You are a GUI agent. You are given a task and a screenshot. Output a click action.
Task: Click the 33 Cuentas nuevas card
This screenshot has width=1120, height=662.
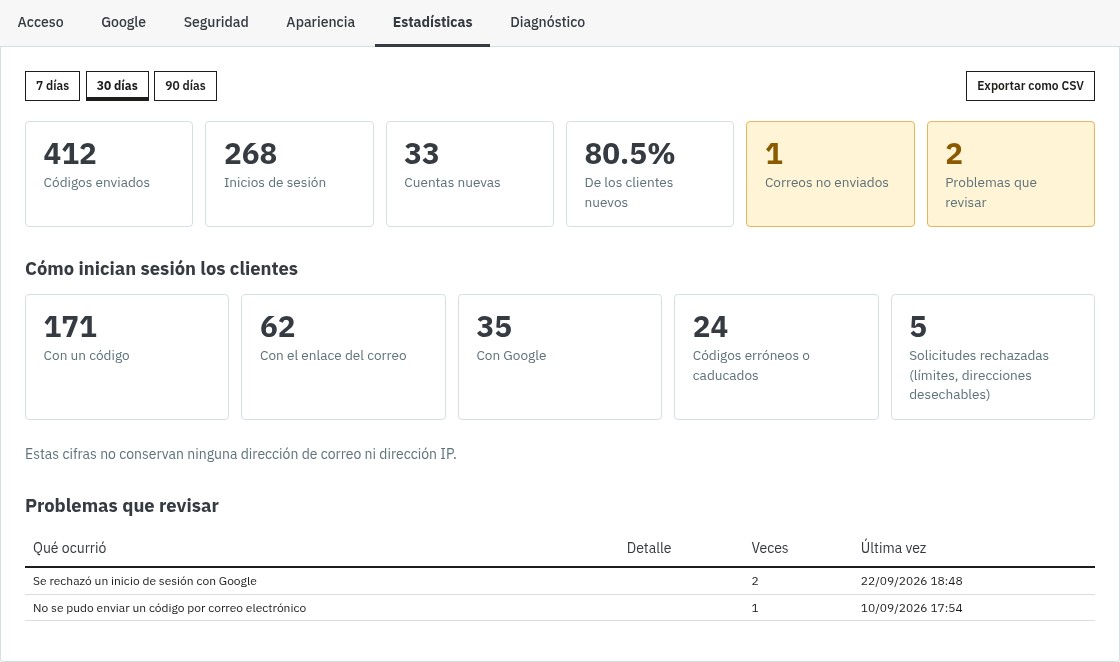tap(469, 174)
